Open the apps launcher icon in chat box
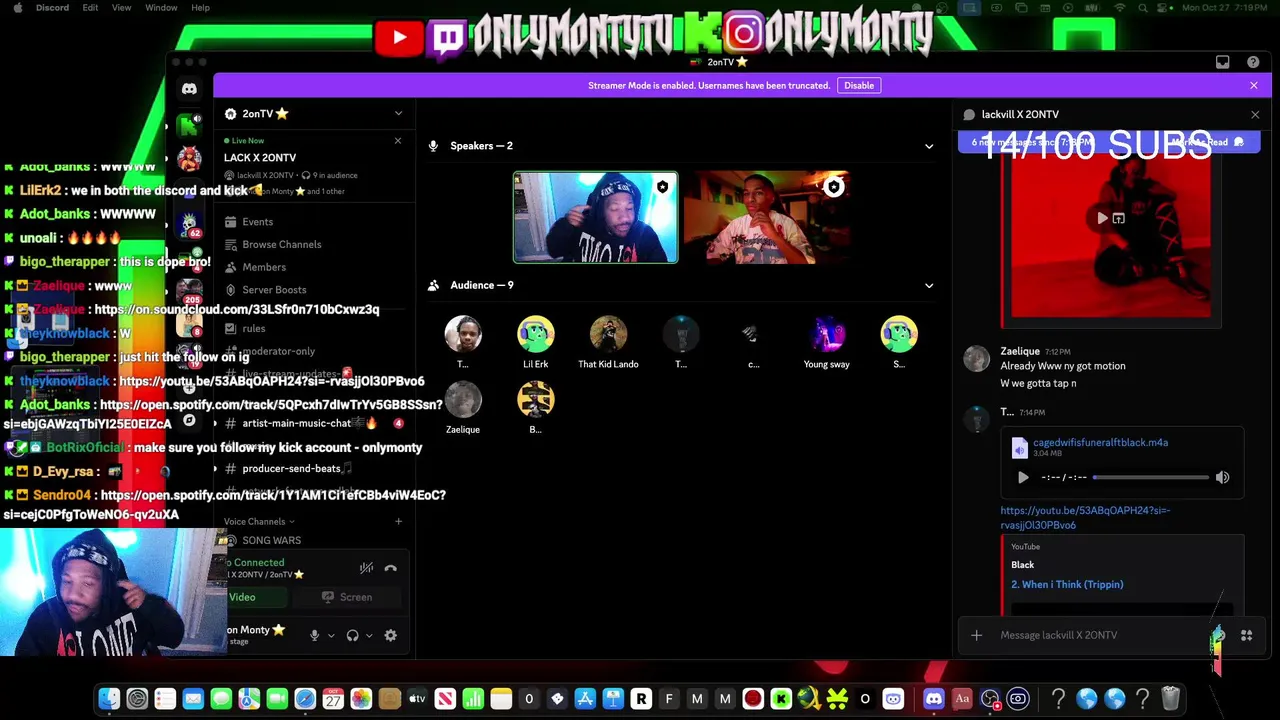This screenshot has width=1280, height=720. [1246, 635]
